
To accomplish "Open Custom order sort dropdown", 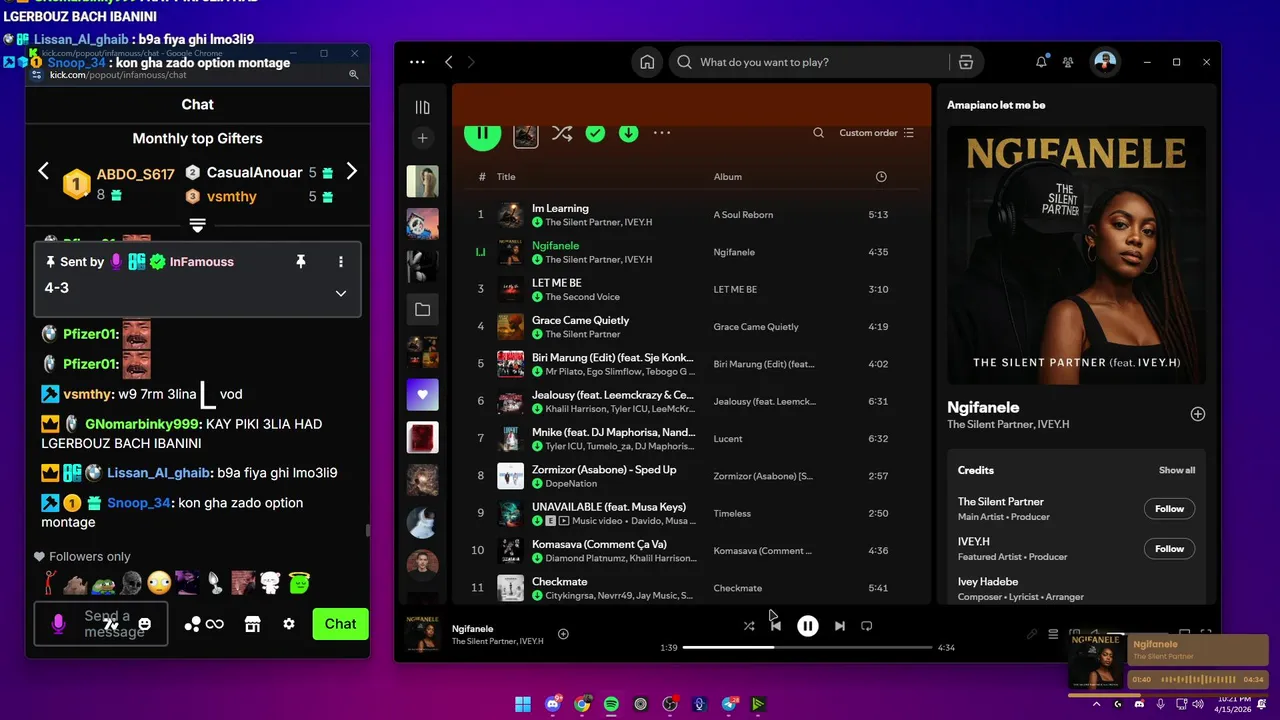I will [x=876, y=133].
